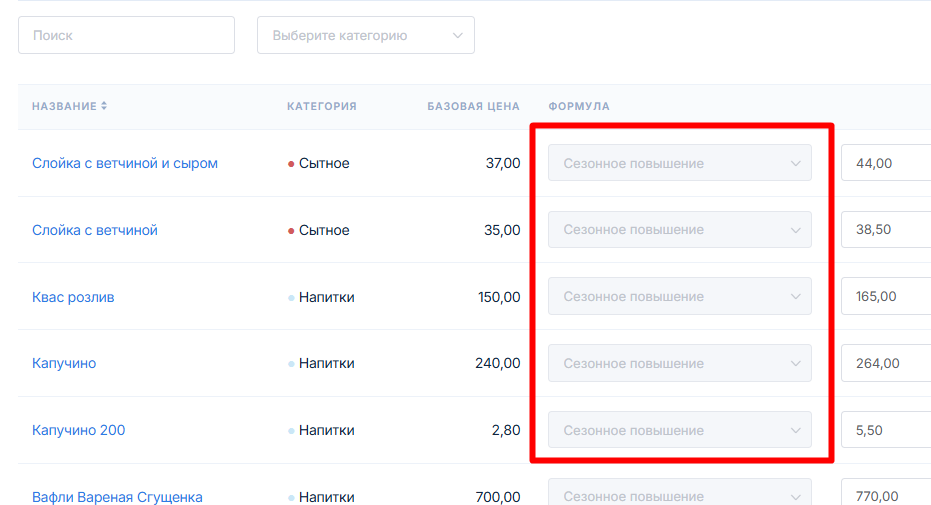Click the price field showing 44,00
Viewport: 931px width, 505px height.
(x=885, y=163)
